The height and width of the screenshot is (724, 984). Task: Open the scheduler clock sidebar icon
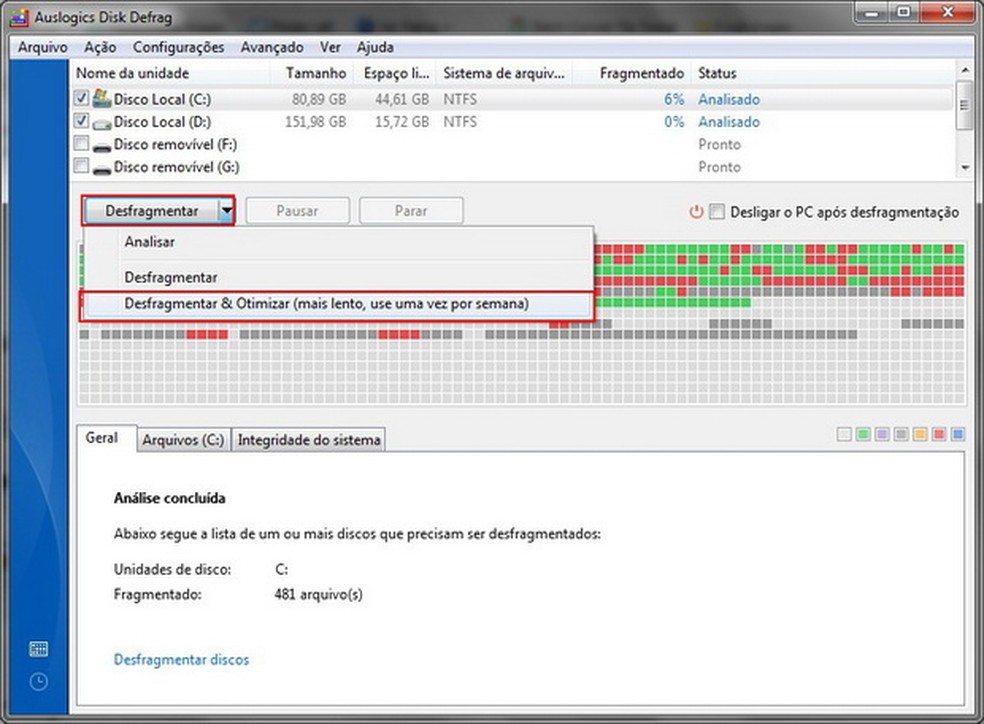tap(38, 681)
